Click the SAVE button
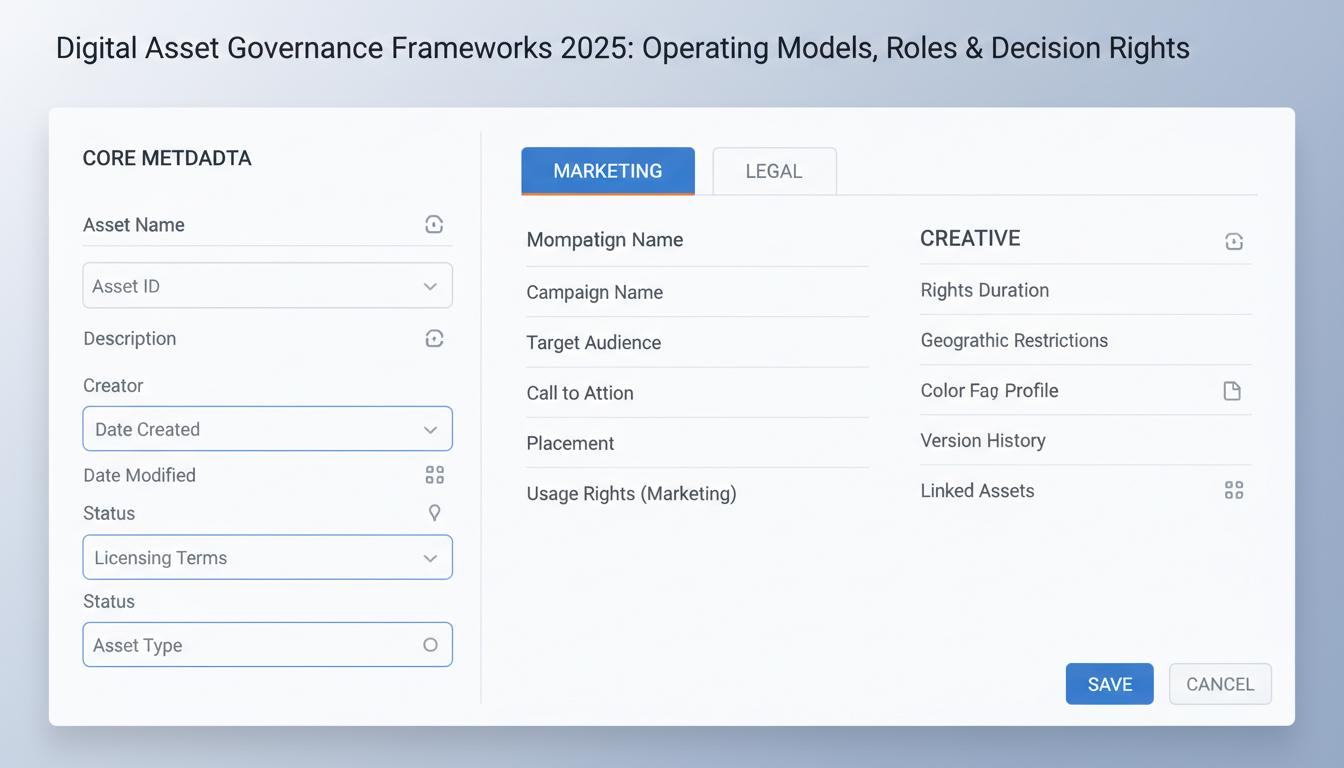 click(1109, 683)
